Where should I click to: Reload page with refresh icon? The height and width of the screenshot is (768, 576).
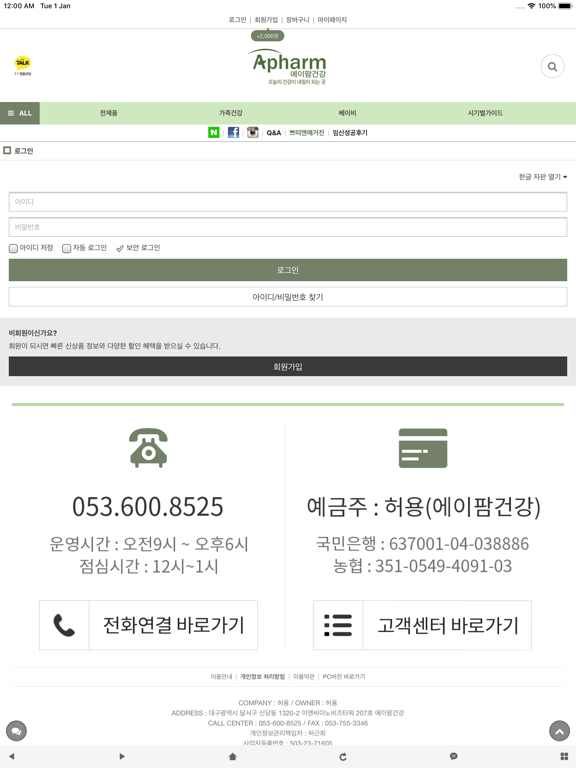(x=343, y=757)
